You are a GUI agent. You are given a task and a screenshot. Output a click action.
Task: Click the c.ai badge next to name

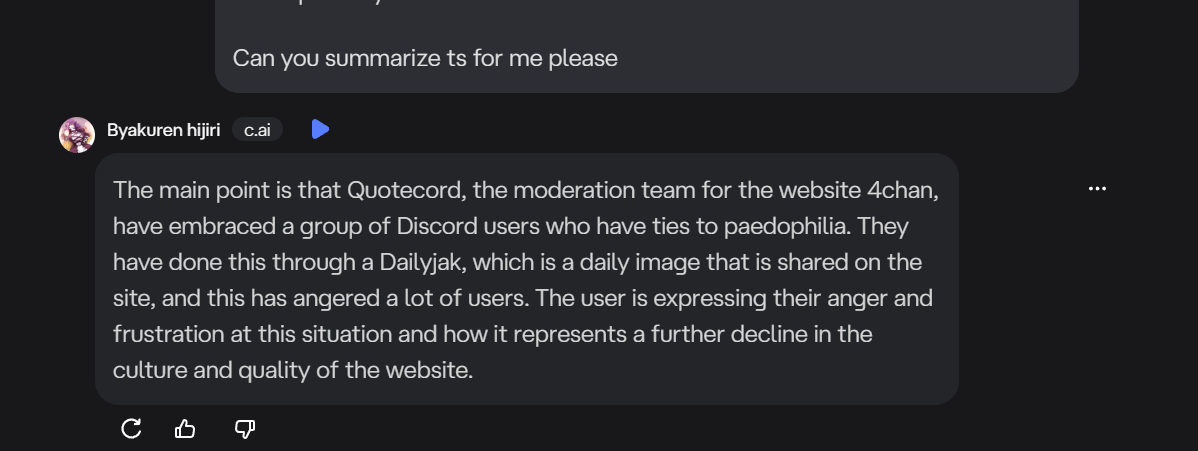point(257,130)
